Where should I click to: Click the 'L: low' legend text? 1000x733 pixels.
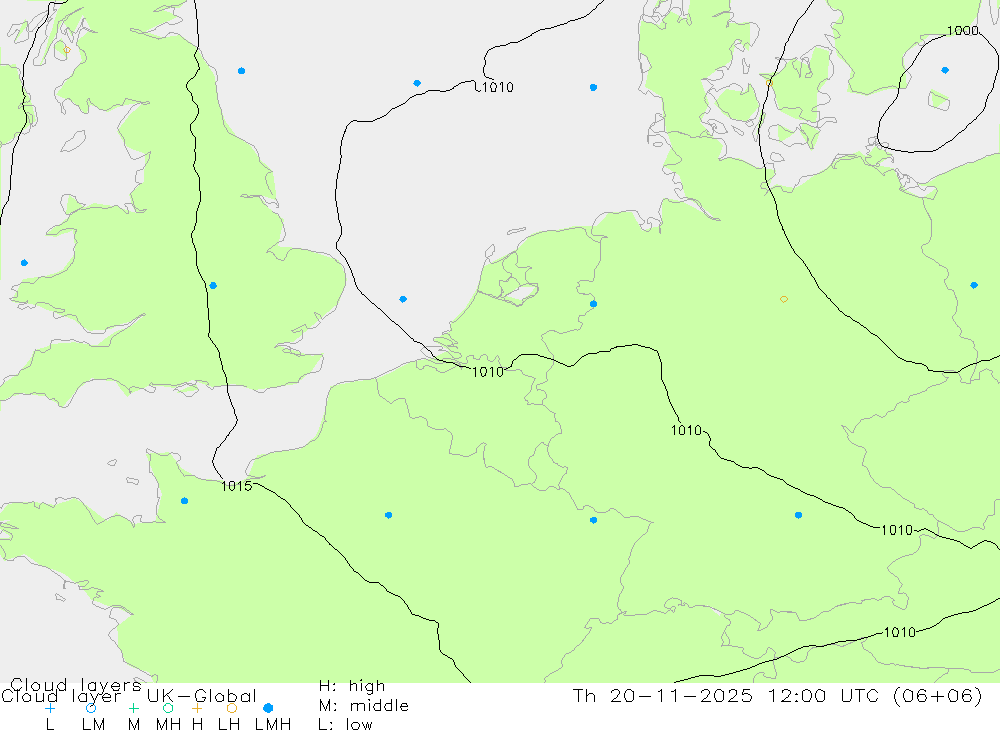pyautogui.click(x=346, y=725)
